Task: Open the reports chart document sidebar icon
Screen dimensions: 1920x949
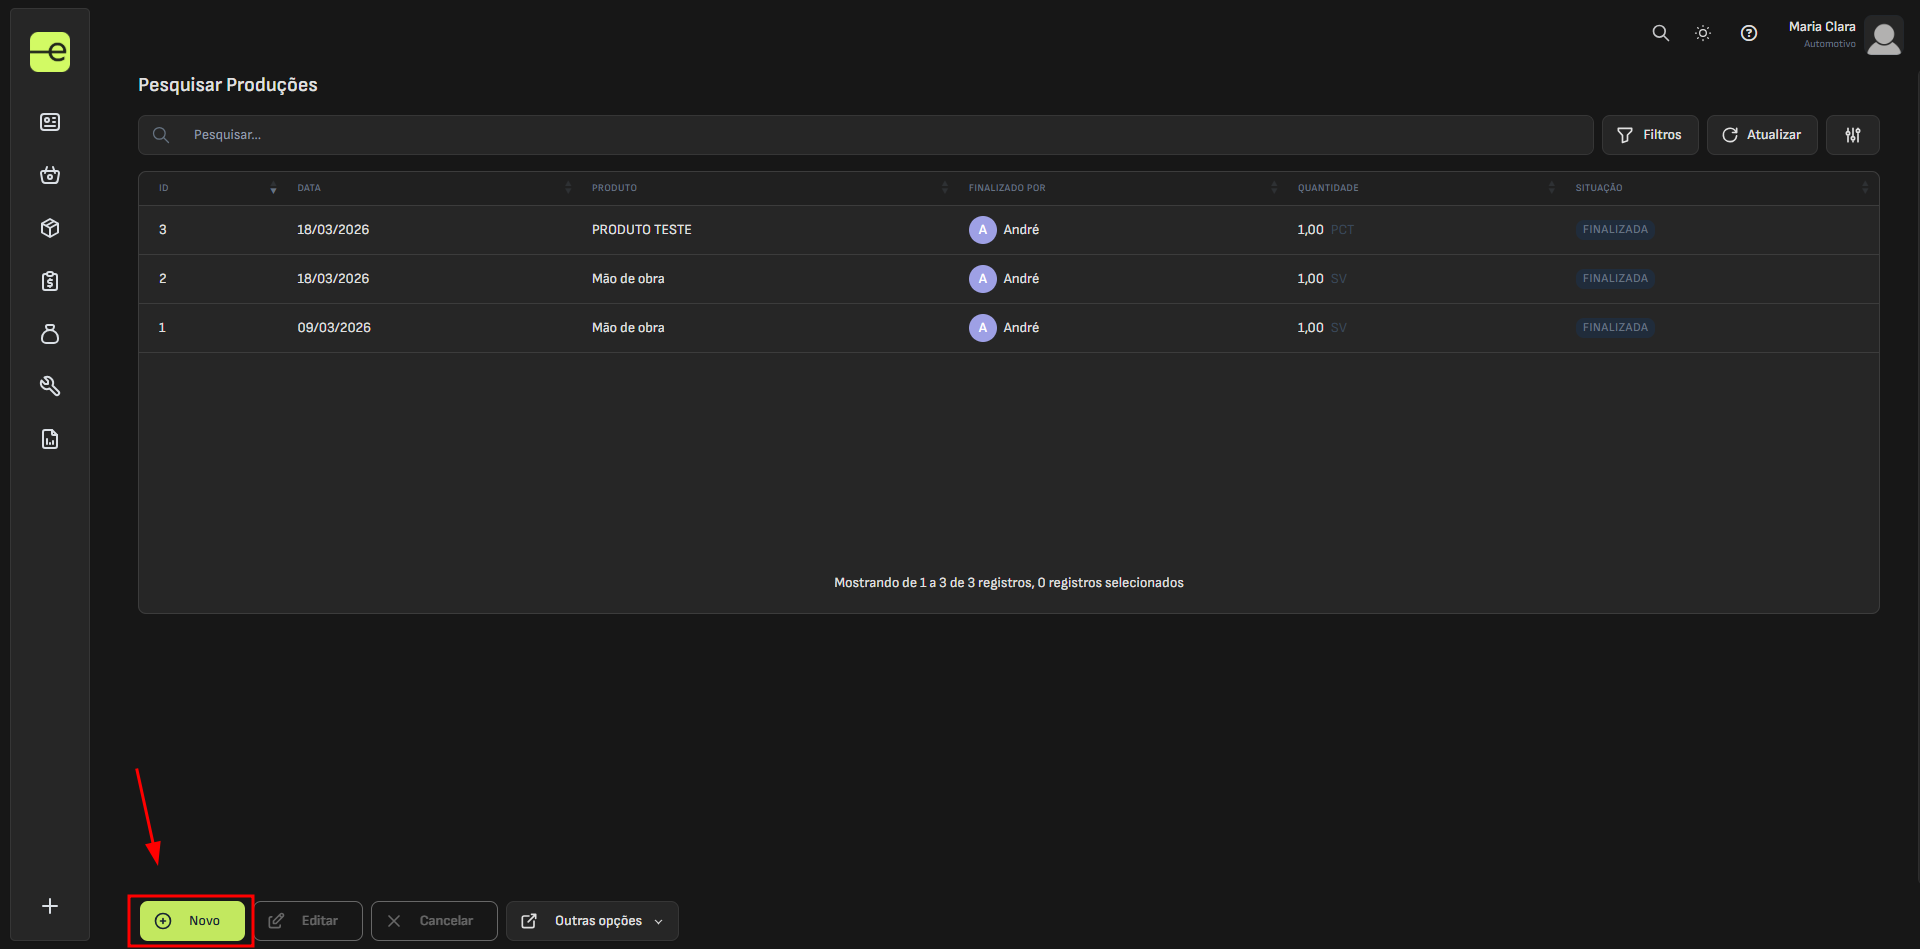Action: 50,439
